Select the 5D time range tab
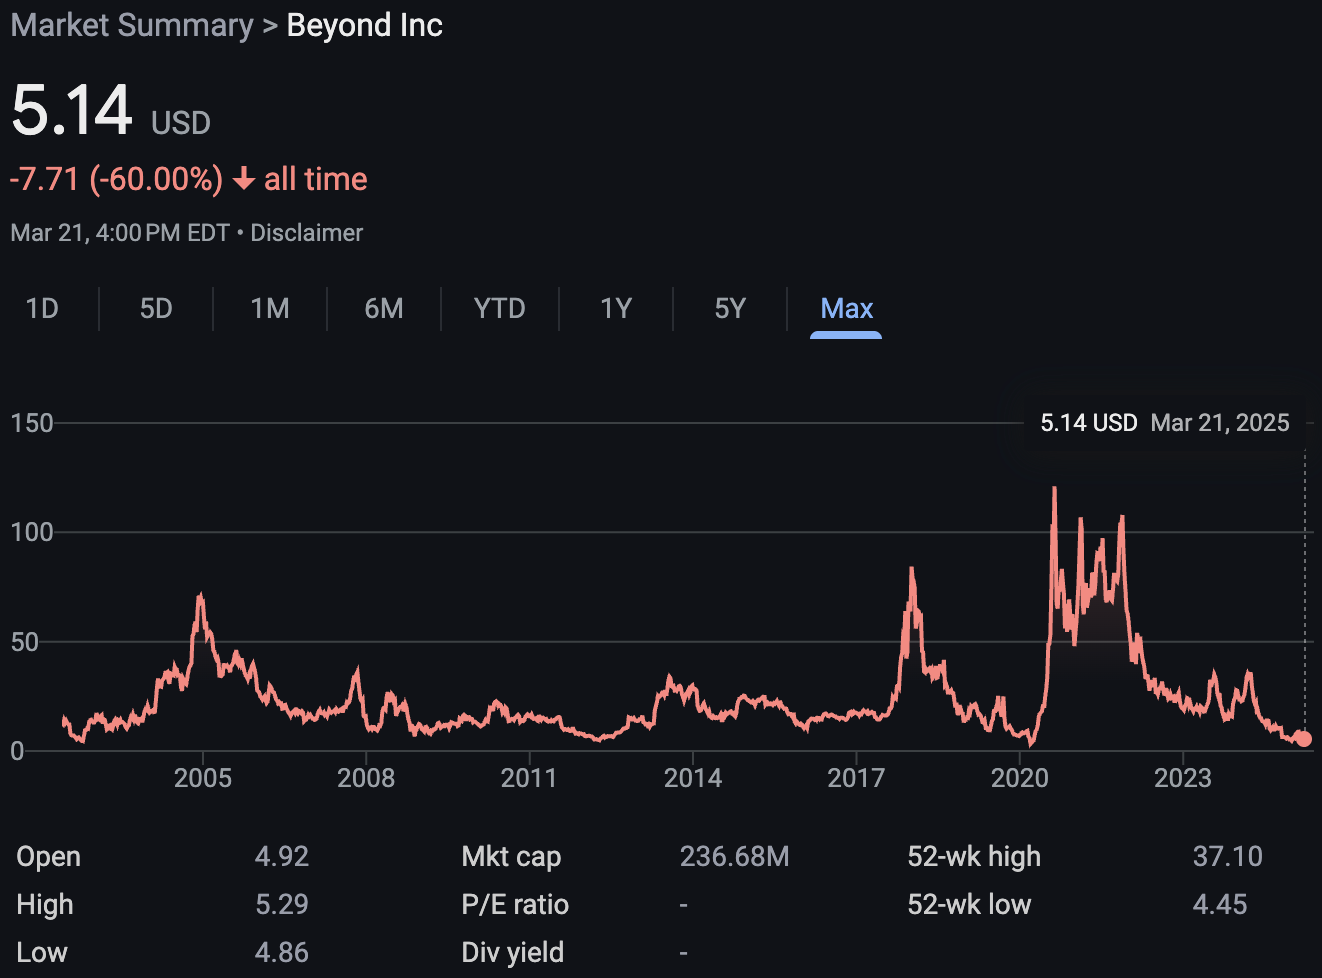Screen dimensions: 1322x978 click(x=156, y=308)
